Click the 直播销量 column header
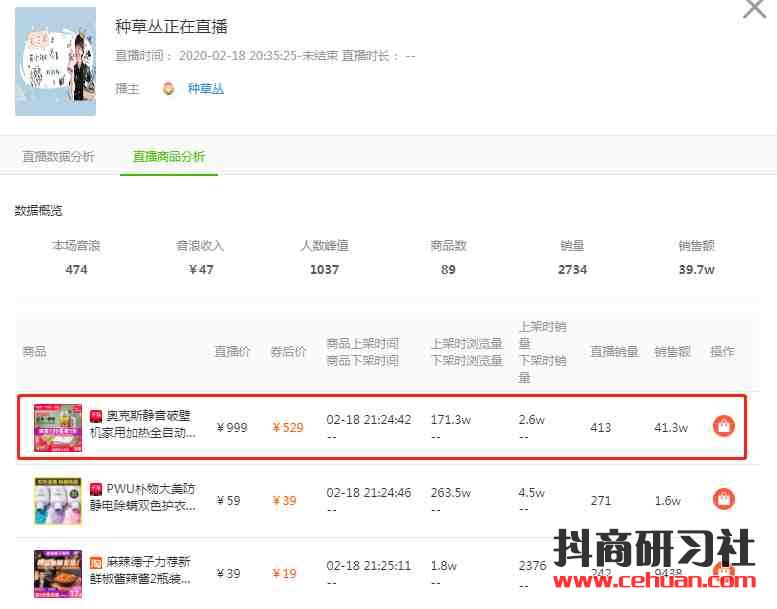The height and width of the screenshot is (609, 777). [x=614, y=352]
